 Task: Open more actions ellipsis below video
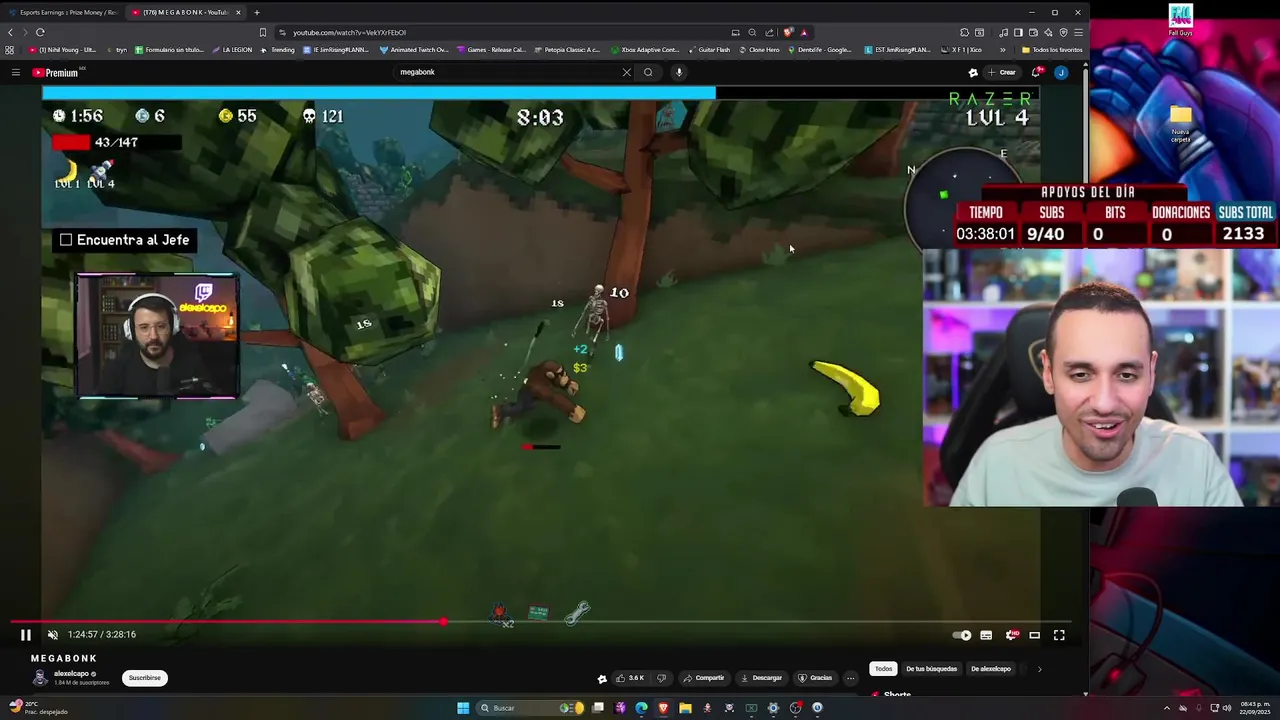[x=851, y=678]
